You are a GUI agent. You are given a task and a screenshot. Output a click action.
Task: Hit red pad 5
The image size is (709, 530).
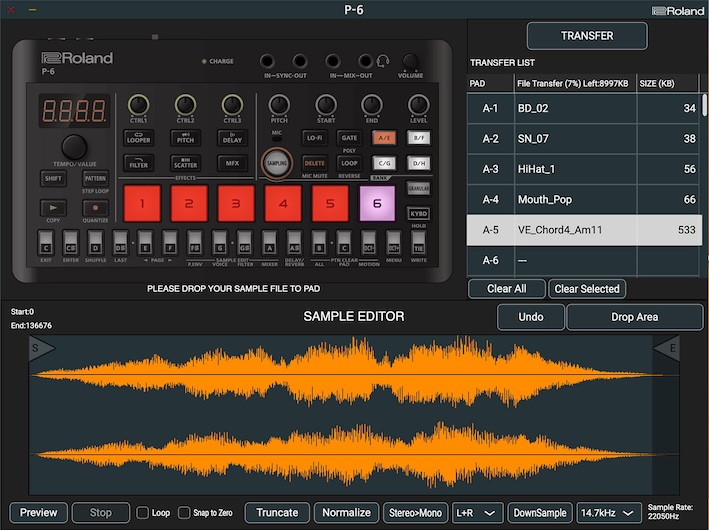pos(330,203)
